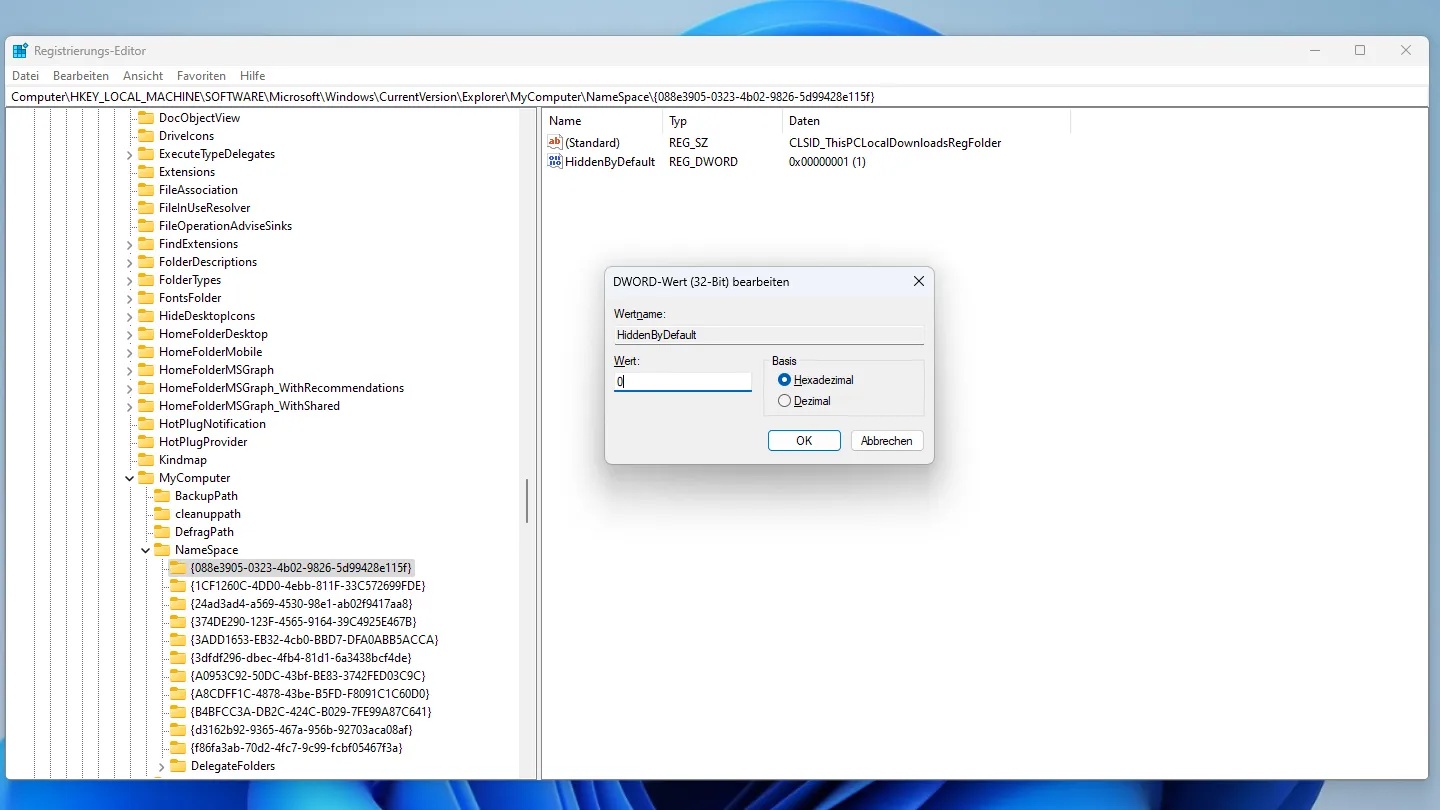Click the Registry Editor app icon in title bar
The image size is (1440, 810).
point(20,51)
